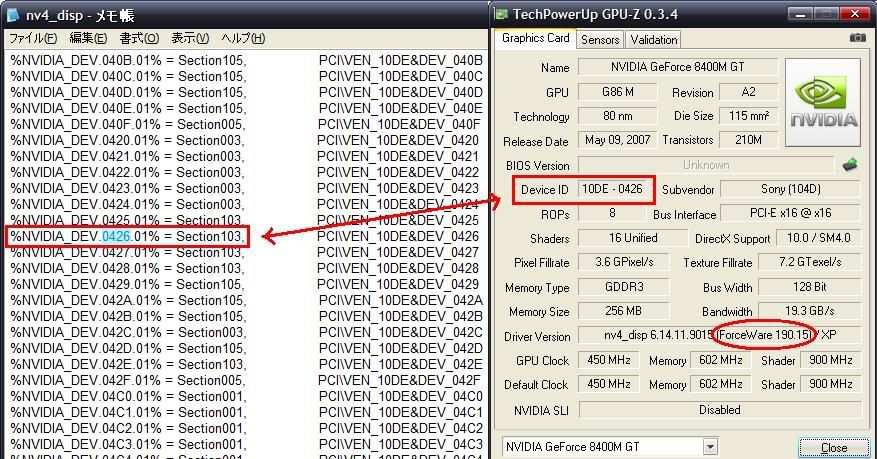Open the 編集(E) menu in Notepad
The height and width of the screenshot is (459, 877).
coord(88,39)
